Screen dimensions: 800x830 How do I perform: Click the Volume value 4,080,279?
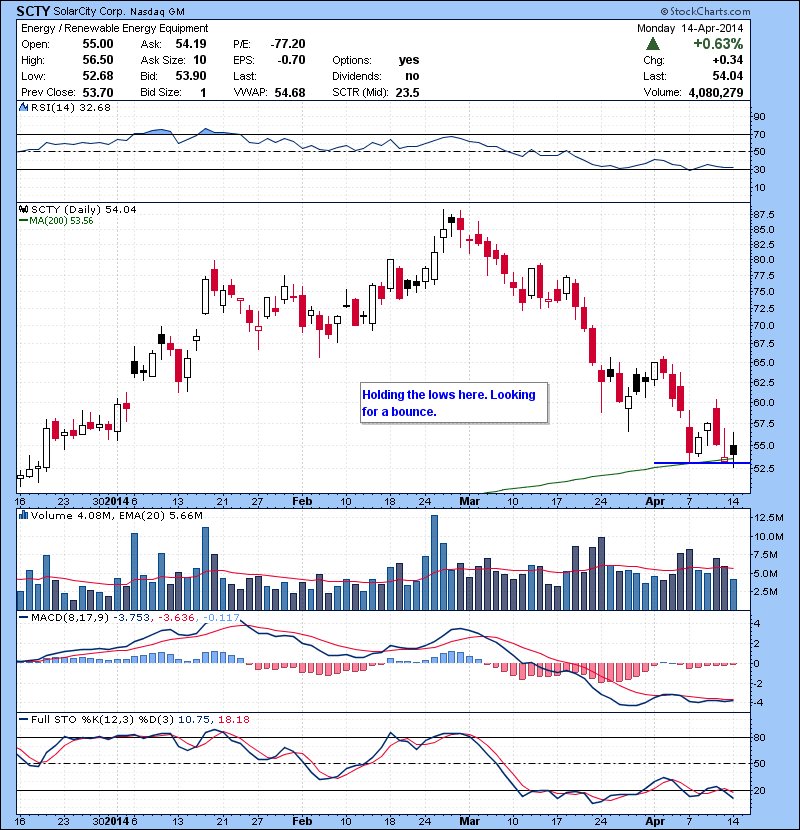pos(716,93)
